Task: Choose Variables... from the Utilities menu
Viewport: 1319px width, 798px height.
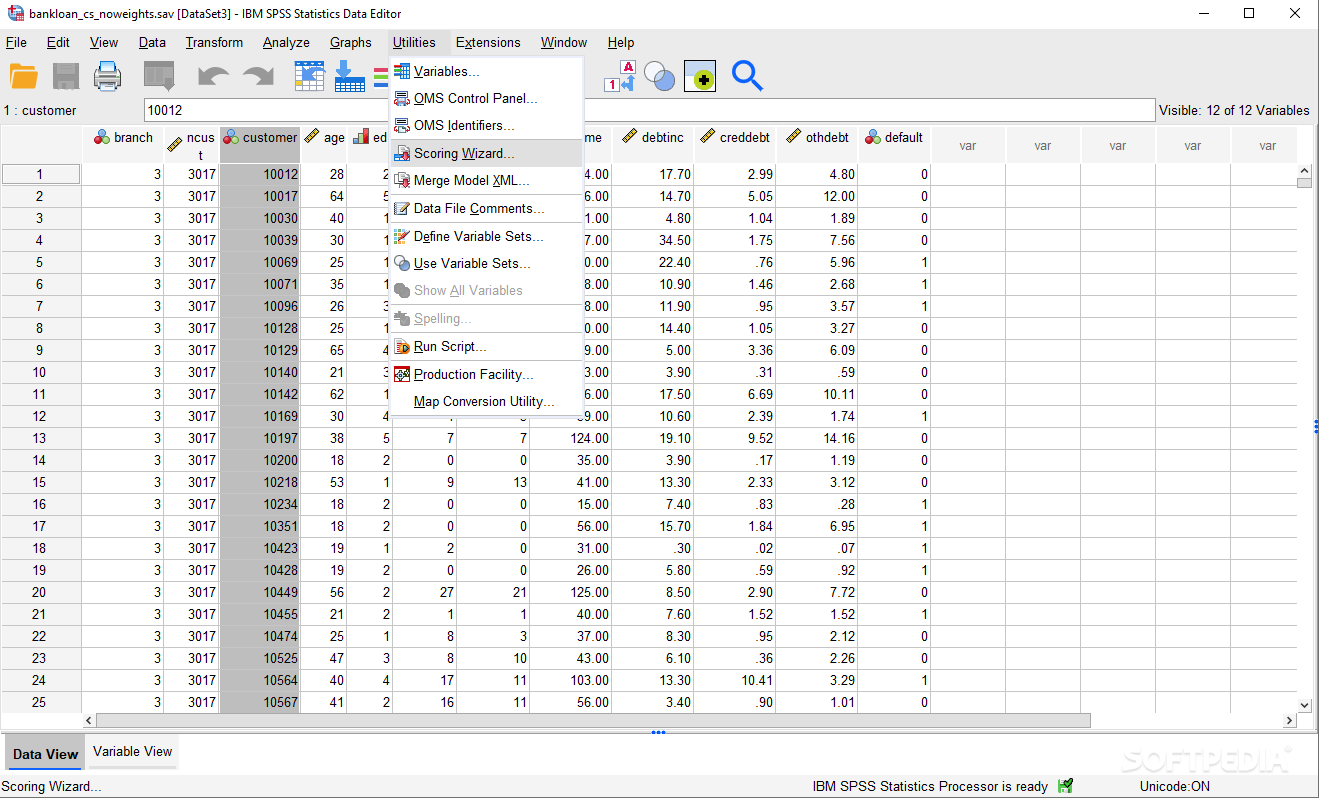Action: [x=486, y=71]
